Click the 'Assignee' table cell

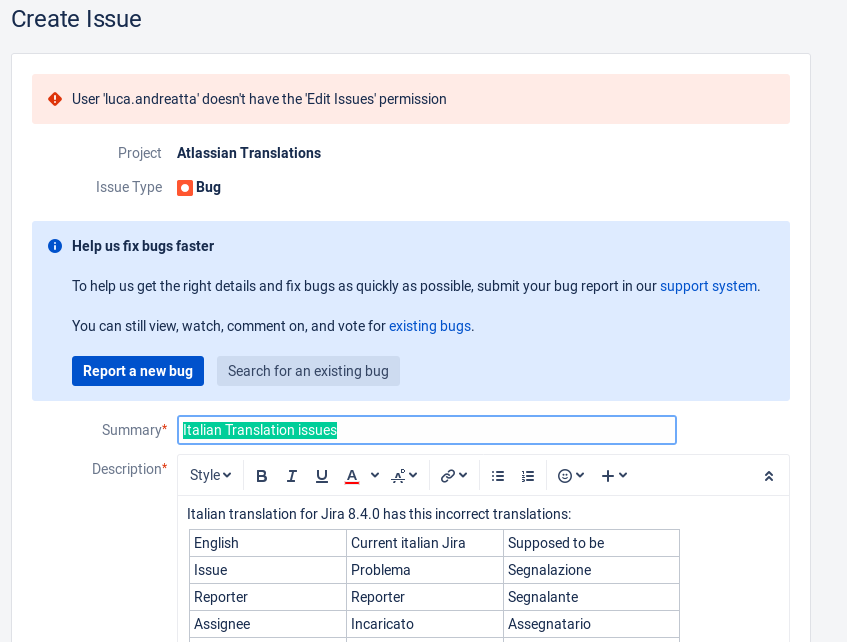[x=268, y=624]
